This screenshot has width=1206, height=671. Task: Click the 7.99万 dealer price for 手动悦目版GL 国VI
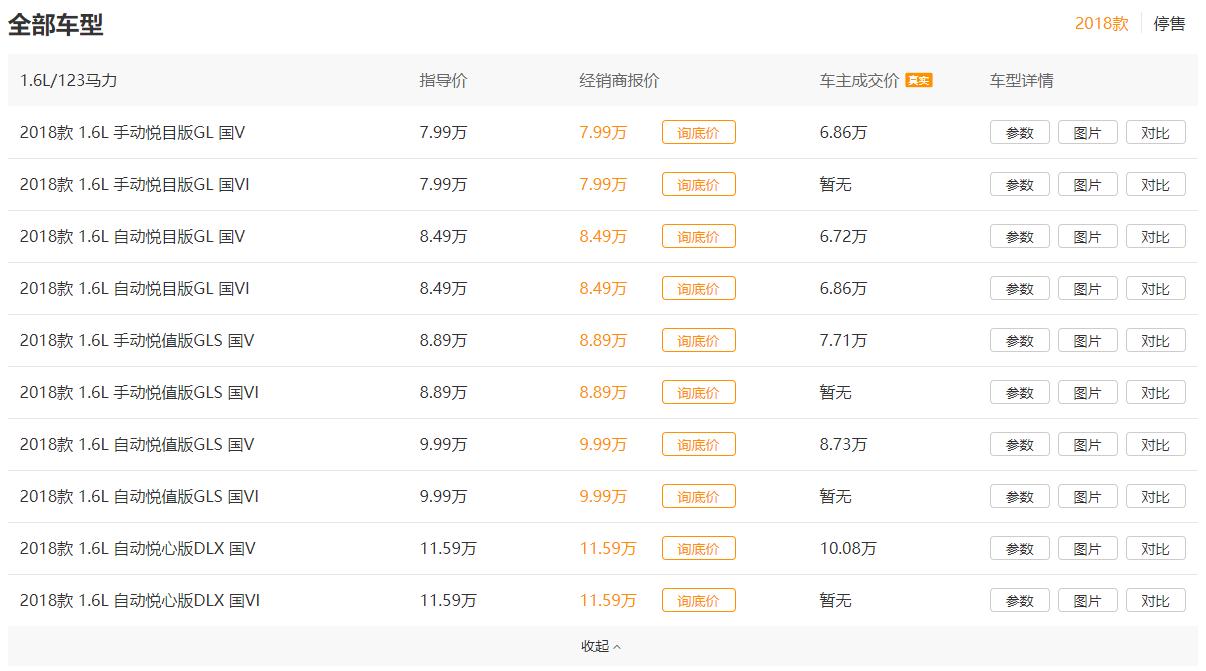pos(603,184)
